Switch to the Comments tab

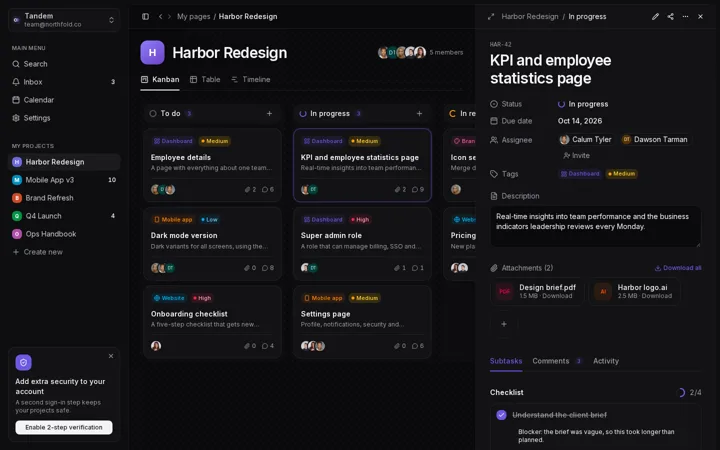[557, 361]
